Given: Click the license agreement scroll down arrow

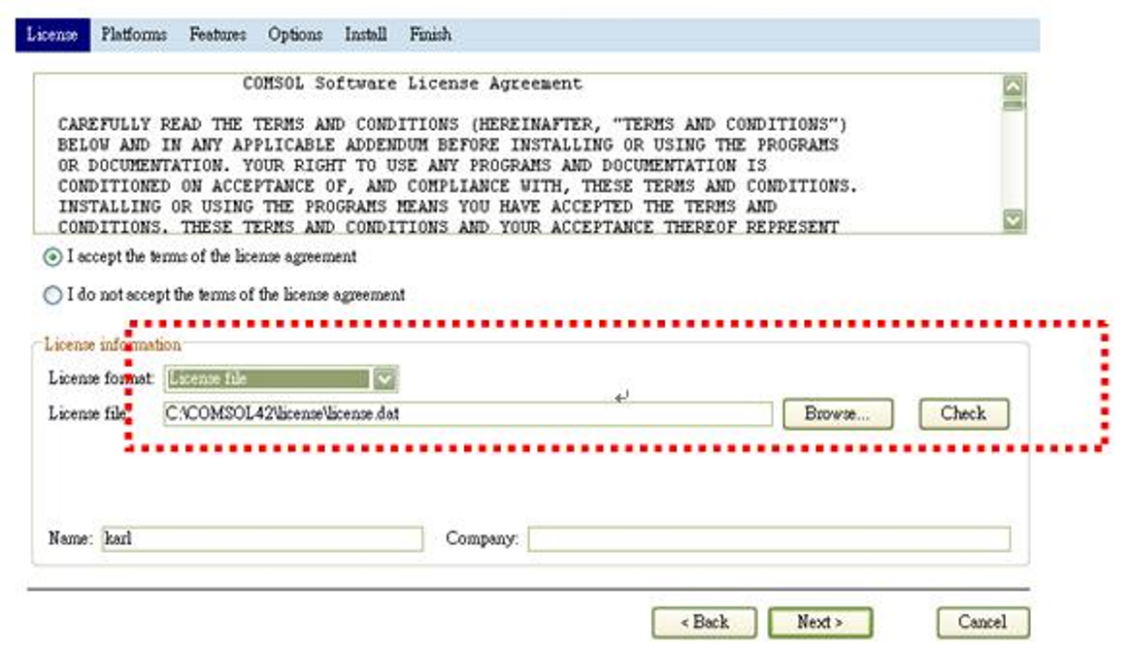Looking at the screenshot, I should click(x=1013, y=219).
